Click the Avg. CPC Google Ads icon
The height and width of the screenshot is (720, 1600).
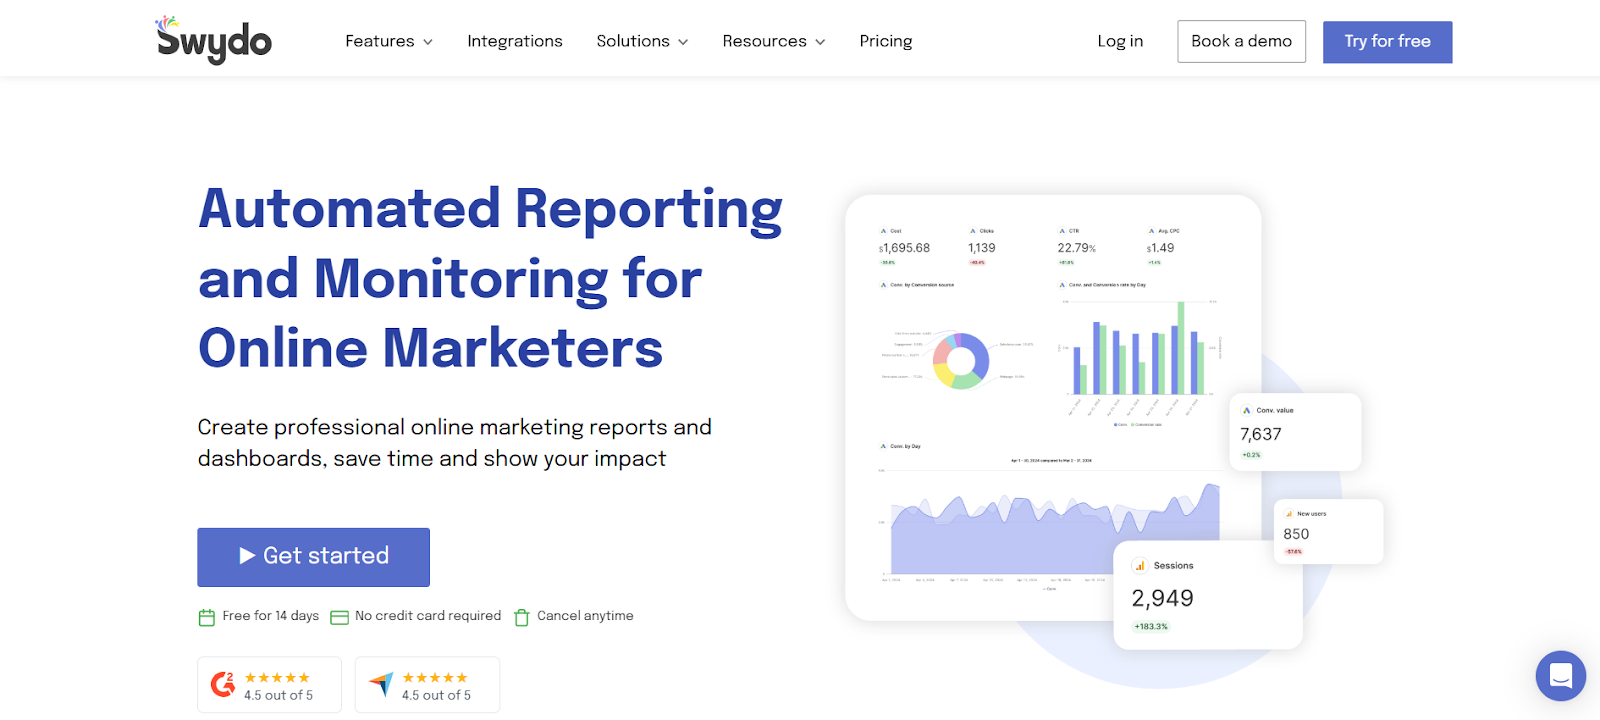point(1151,231)
